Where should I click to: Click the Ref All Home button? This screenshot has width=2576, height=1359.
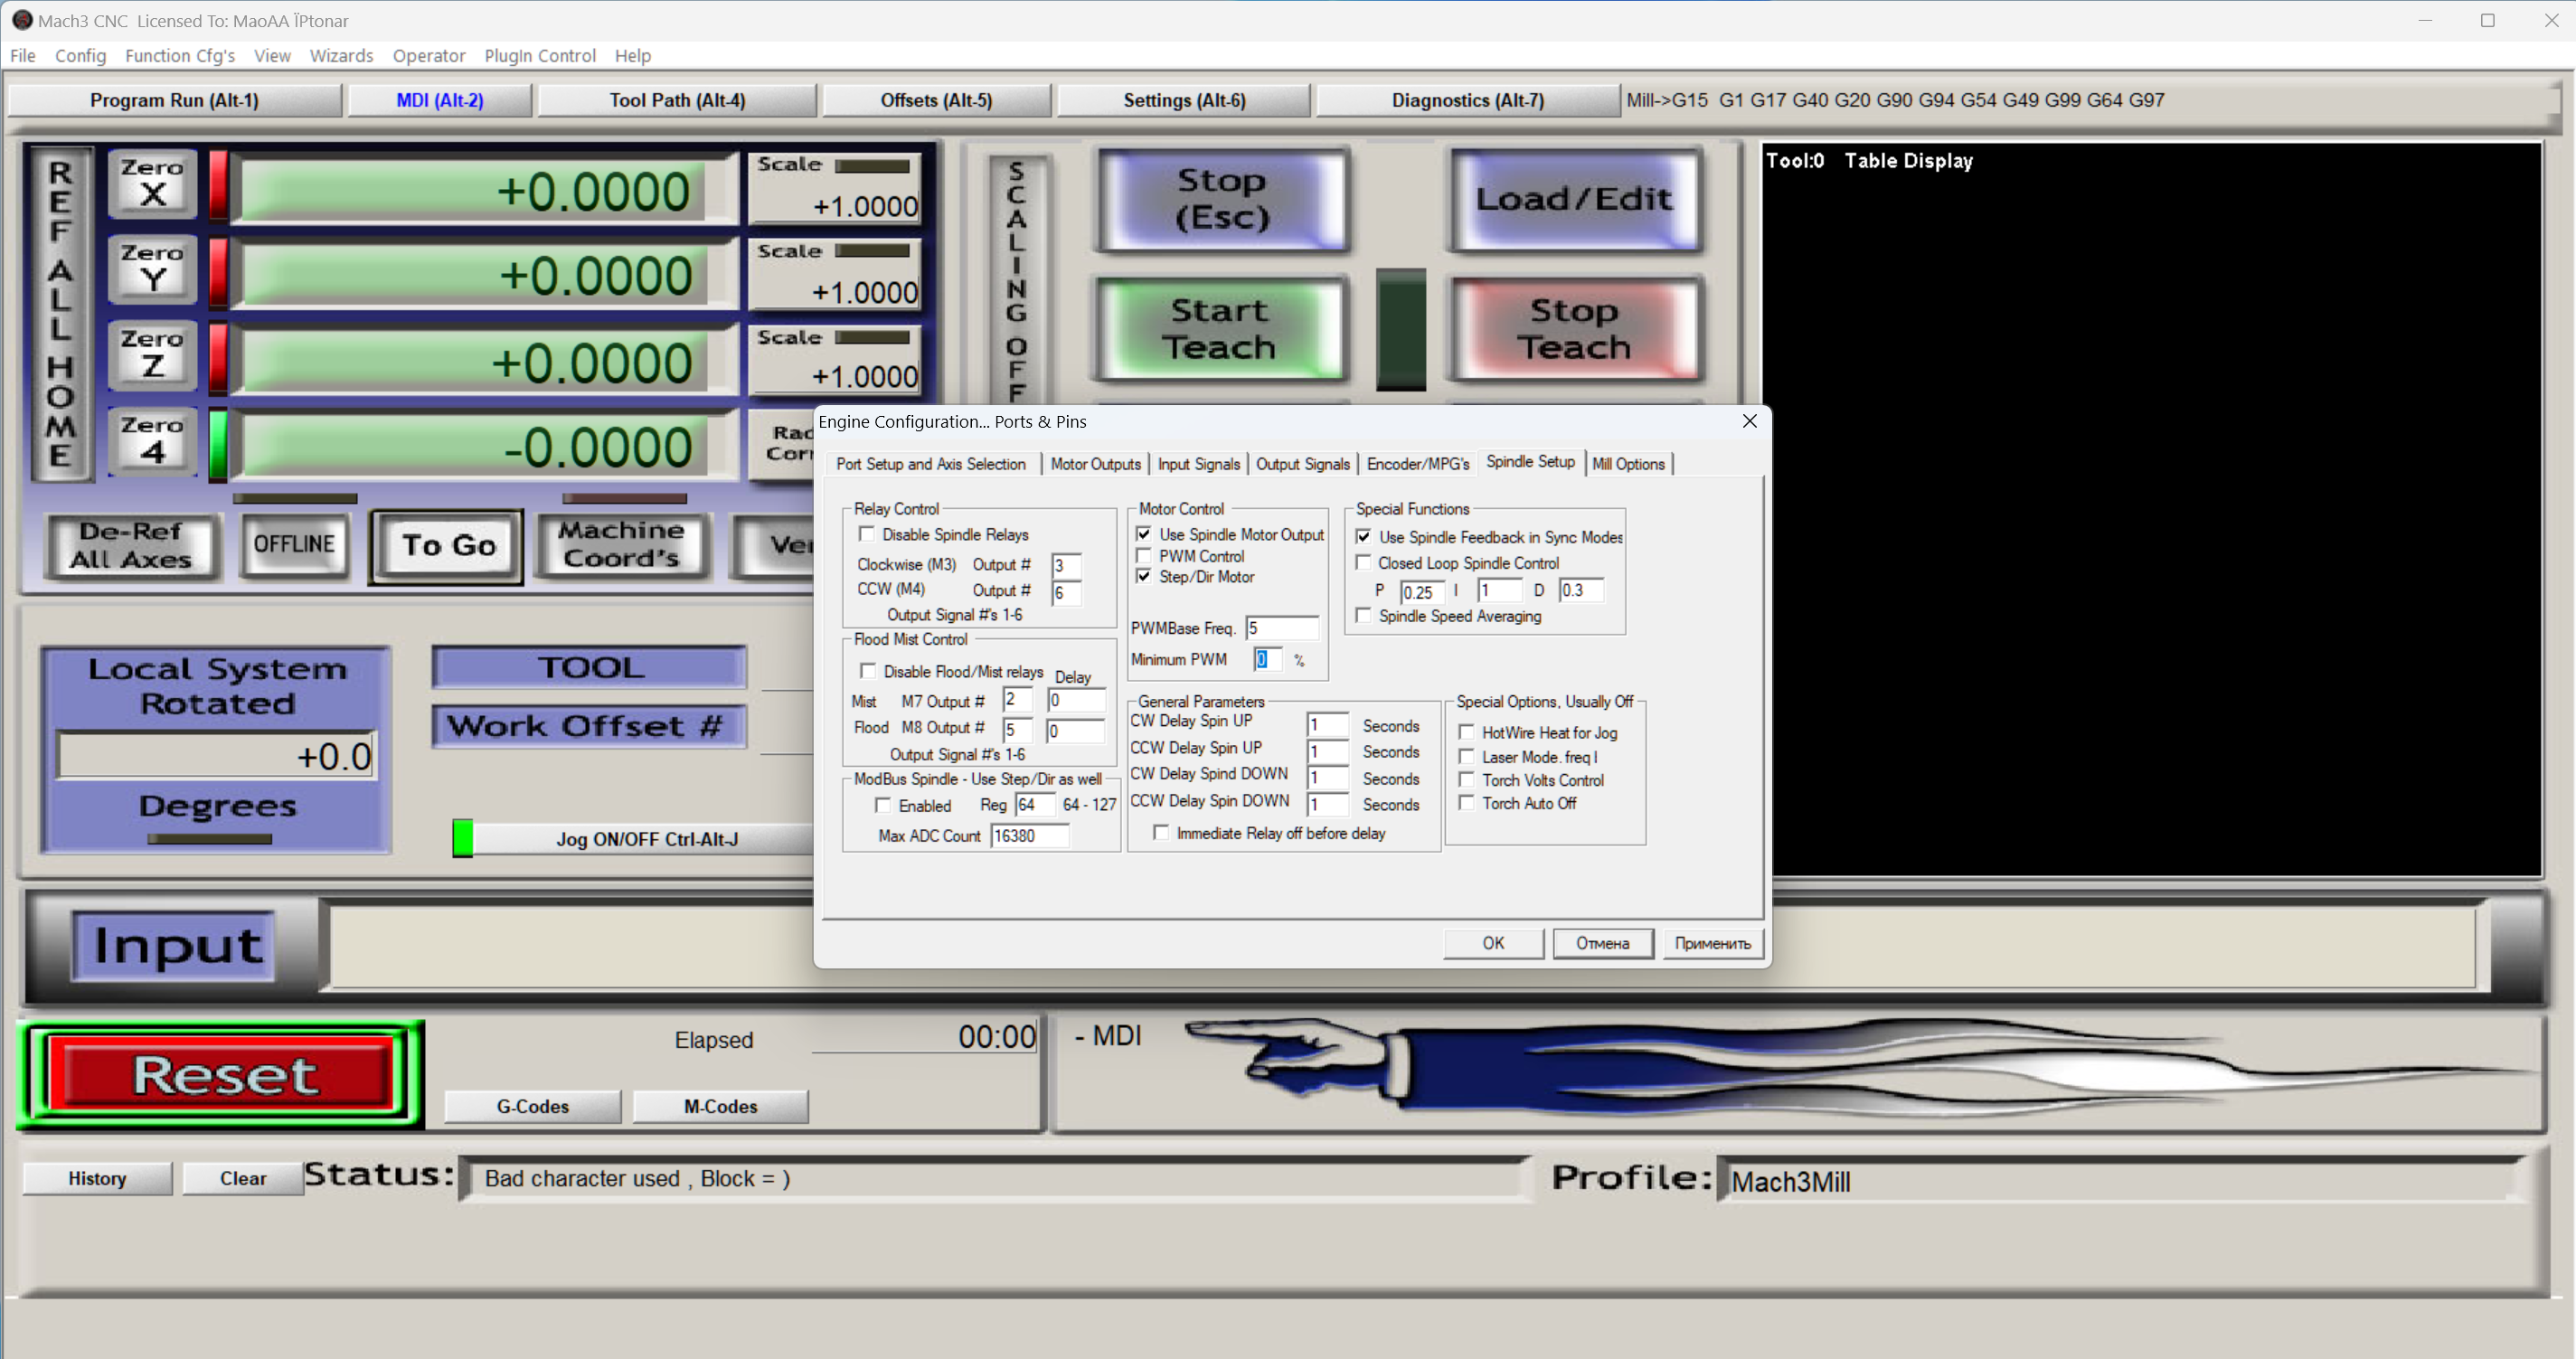pos(60,314)
